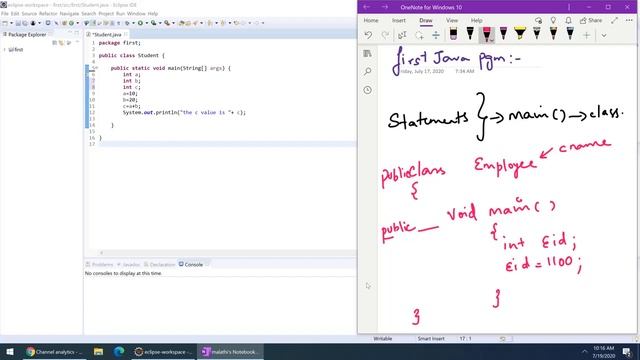This screenshot has height=360, width=640.
Task: Switch to eclipse-workspace taskbar item
Action: [x=163, y=351]
